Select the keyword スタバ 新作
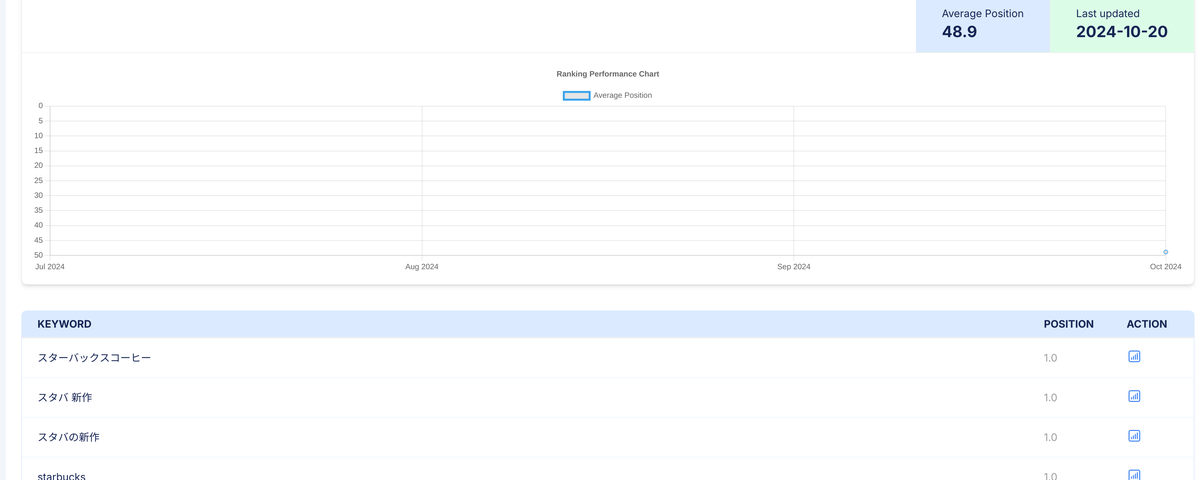This screenshot has width=1200, height=480. click(65, 398)
